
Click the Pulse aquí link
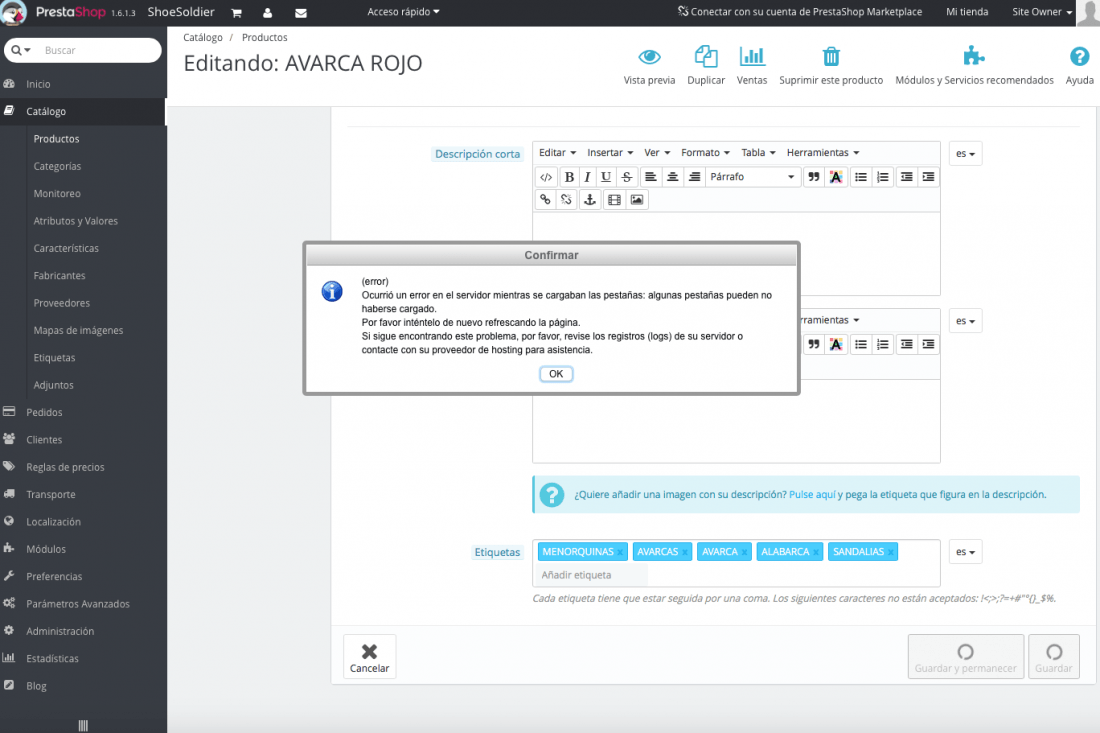812,495
